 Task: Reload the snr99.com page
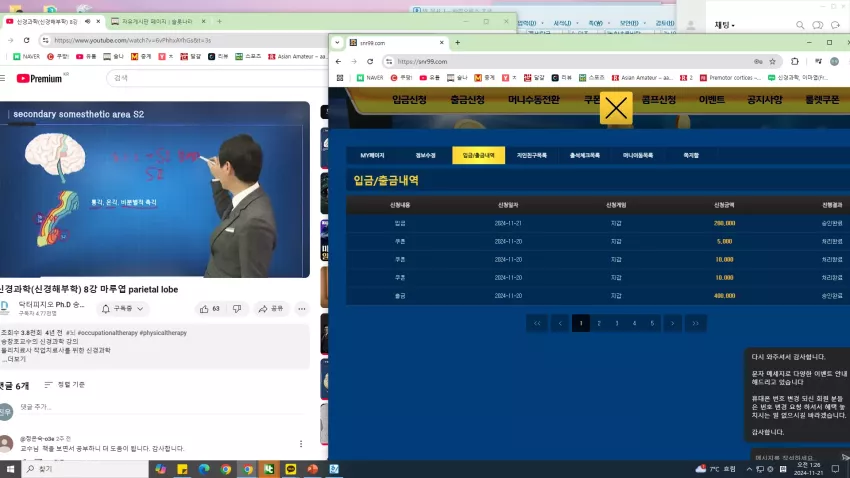coord(370,62)
